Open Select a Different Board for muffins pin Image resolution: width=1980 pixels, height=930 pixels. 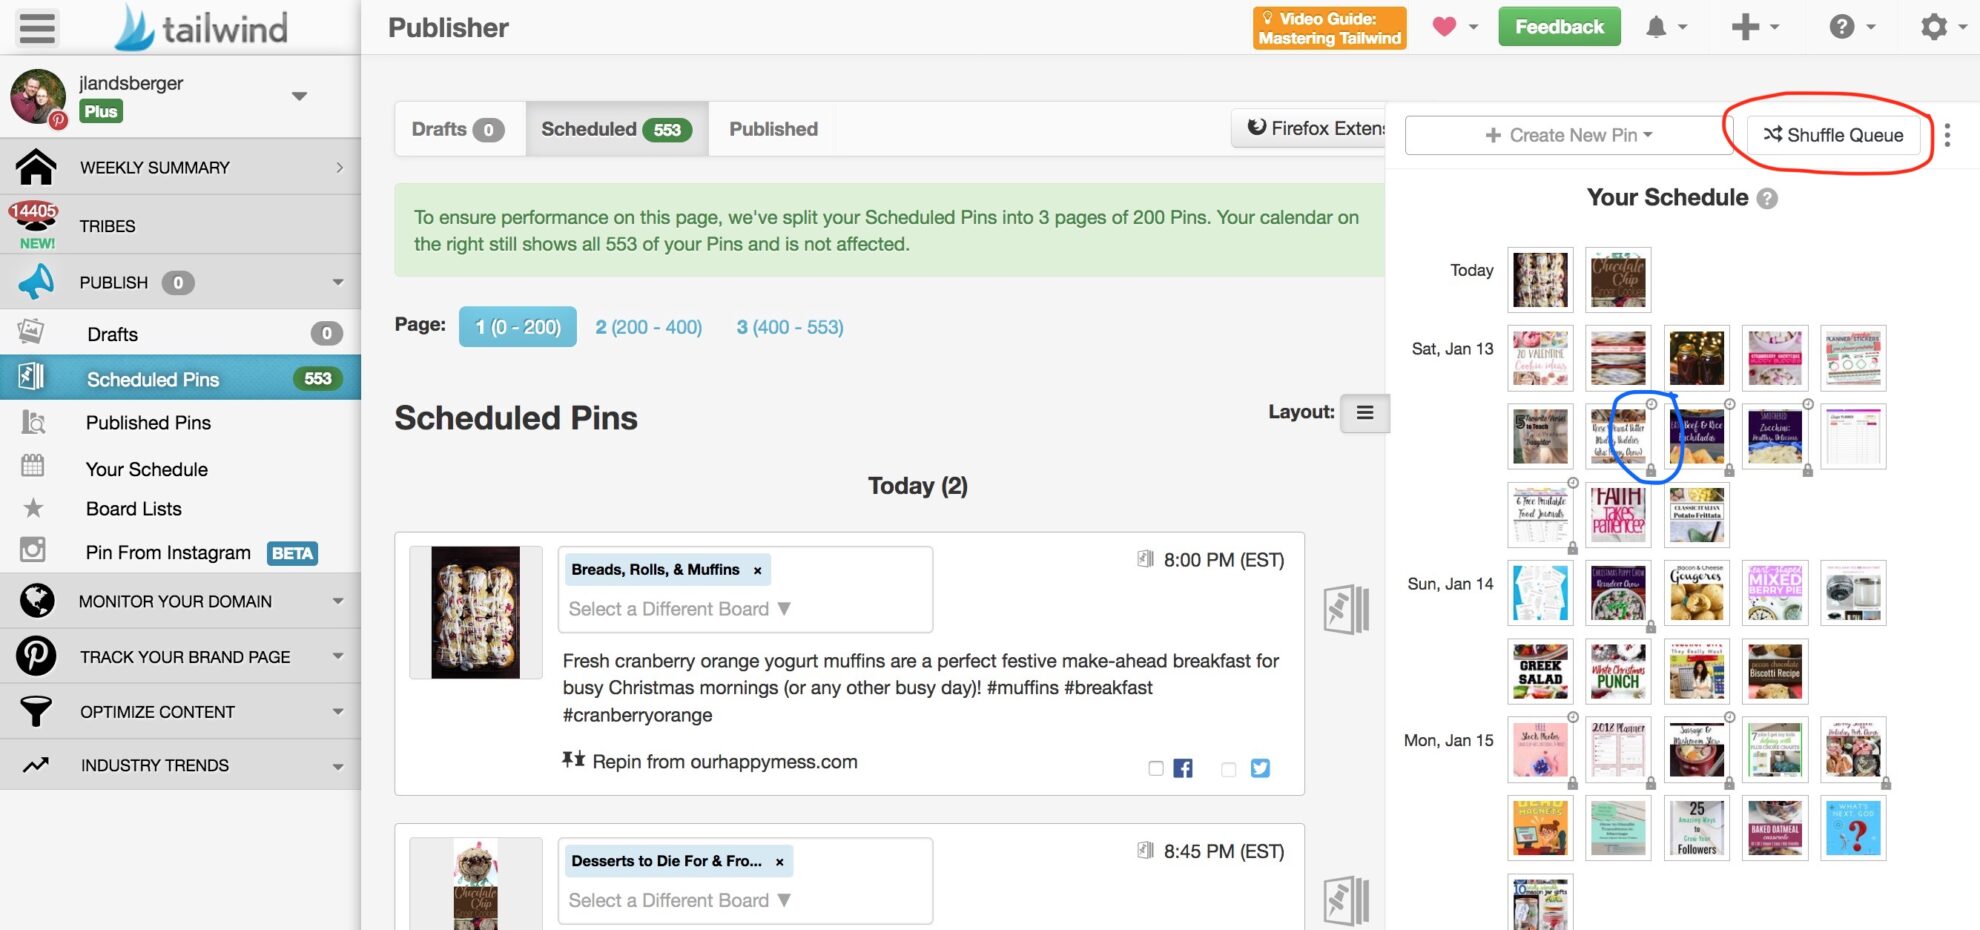pyautogui.click(x=680, y=609)
